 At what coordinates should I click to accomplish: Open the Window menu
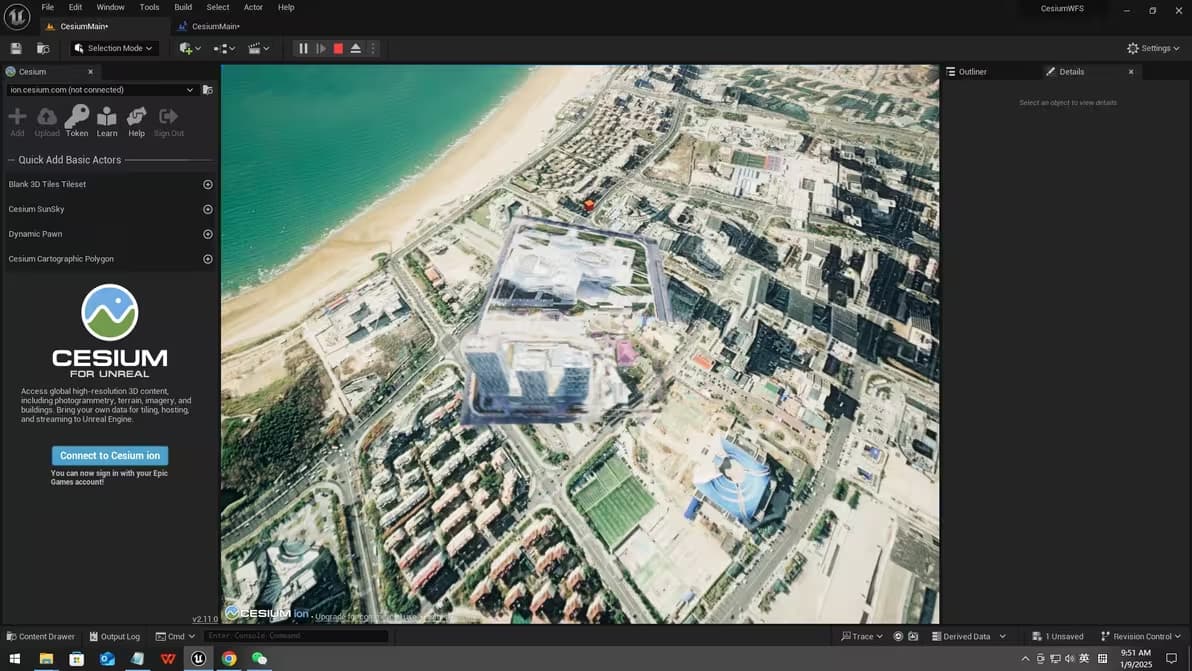pos(110,7)
